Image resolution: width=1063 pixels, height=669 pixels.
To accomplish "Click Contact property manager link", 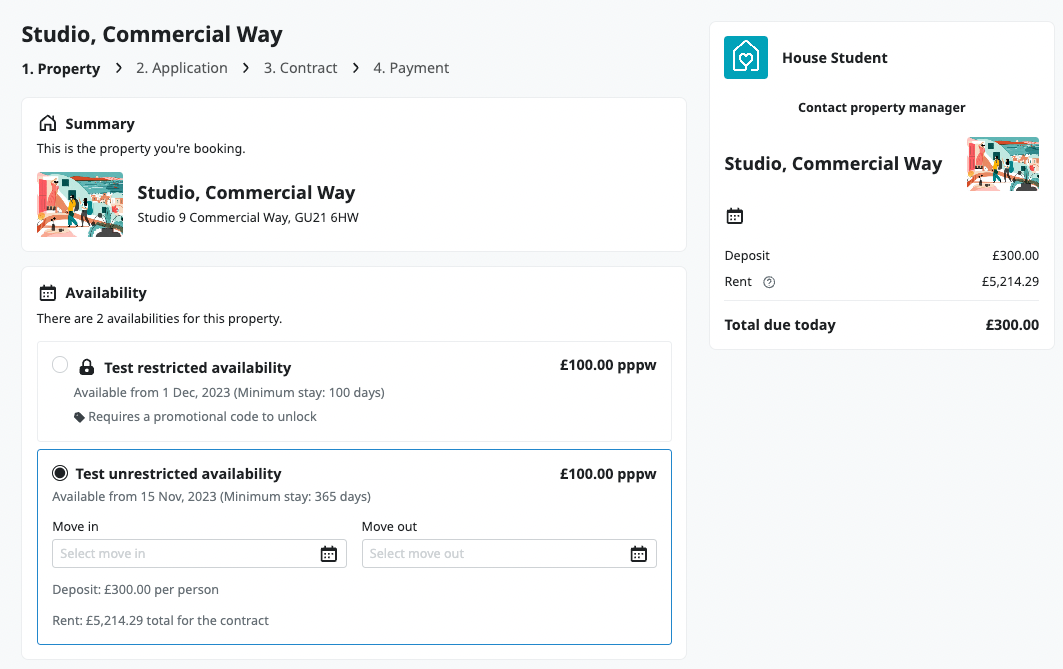I will coord(881,108).
